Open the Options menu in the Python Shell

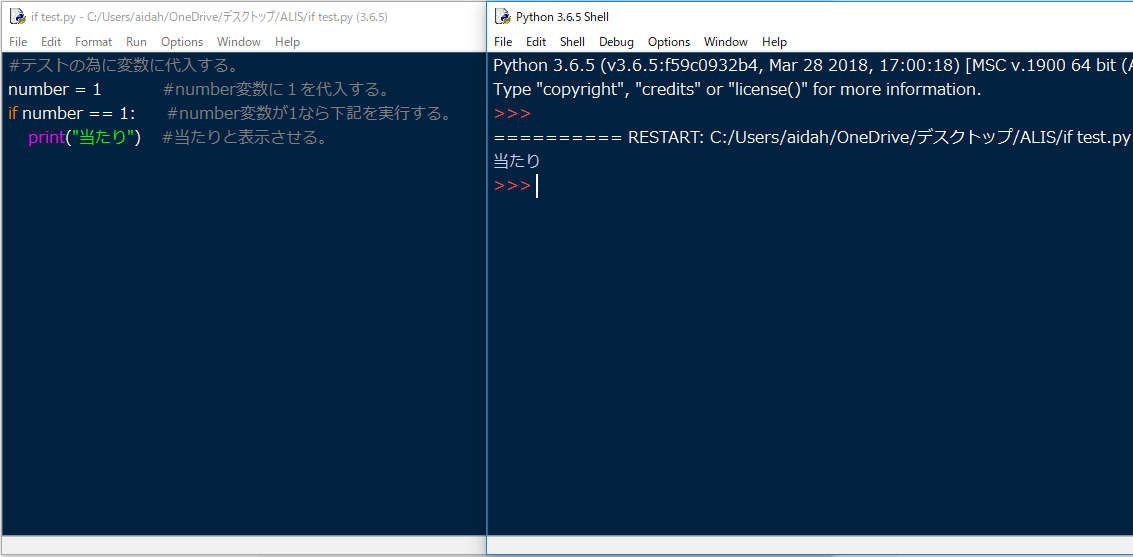click(x=669, y=42)
